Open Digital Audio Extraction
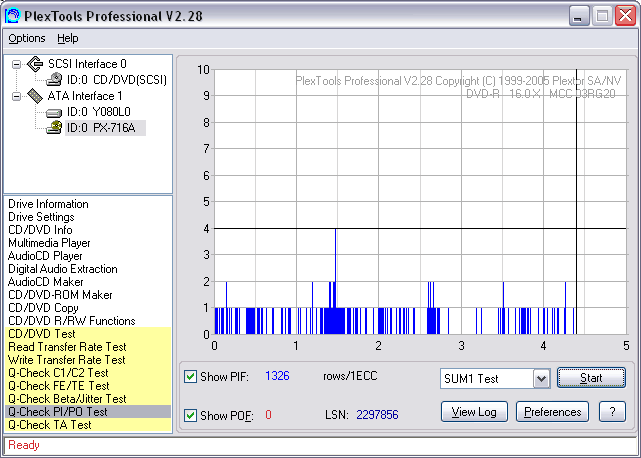 pyautogui.click(x=63, y=269)
